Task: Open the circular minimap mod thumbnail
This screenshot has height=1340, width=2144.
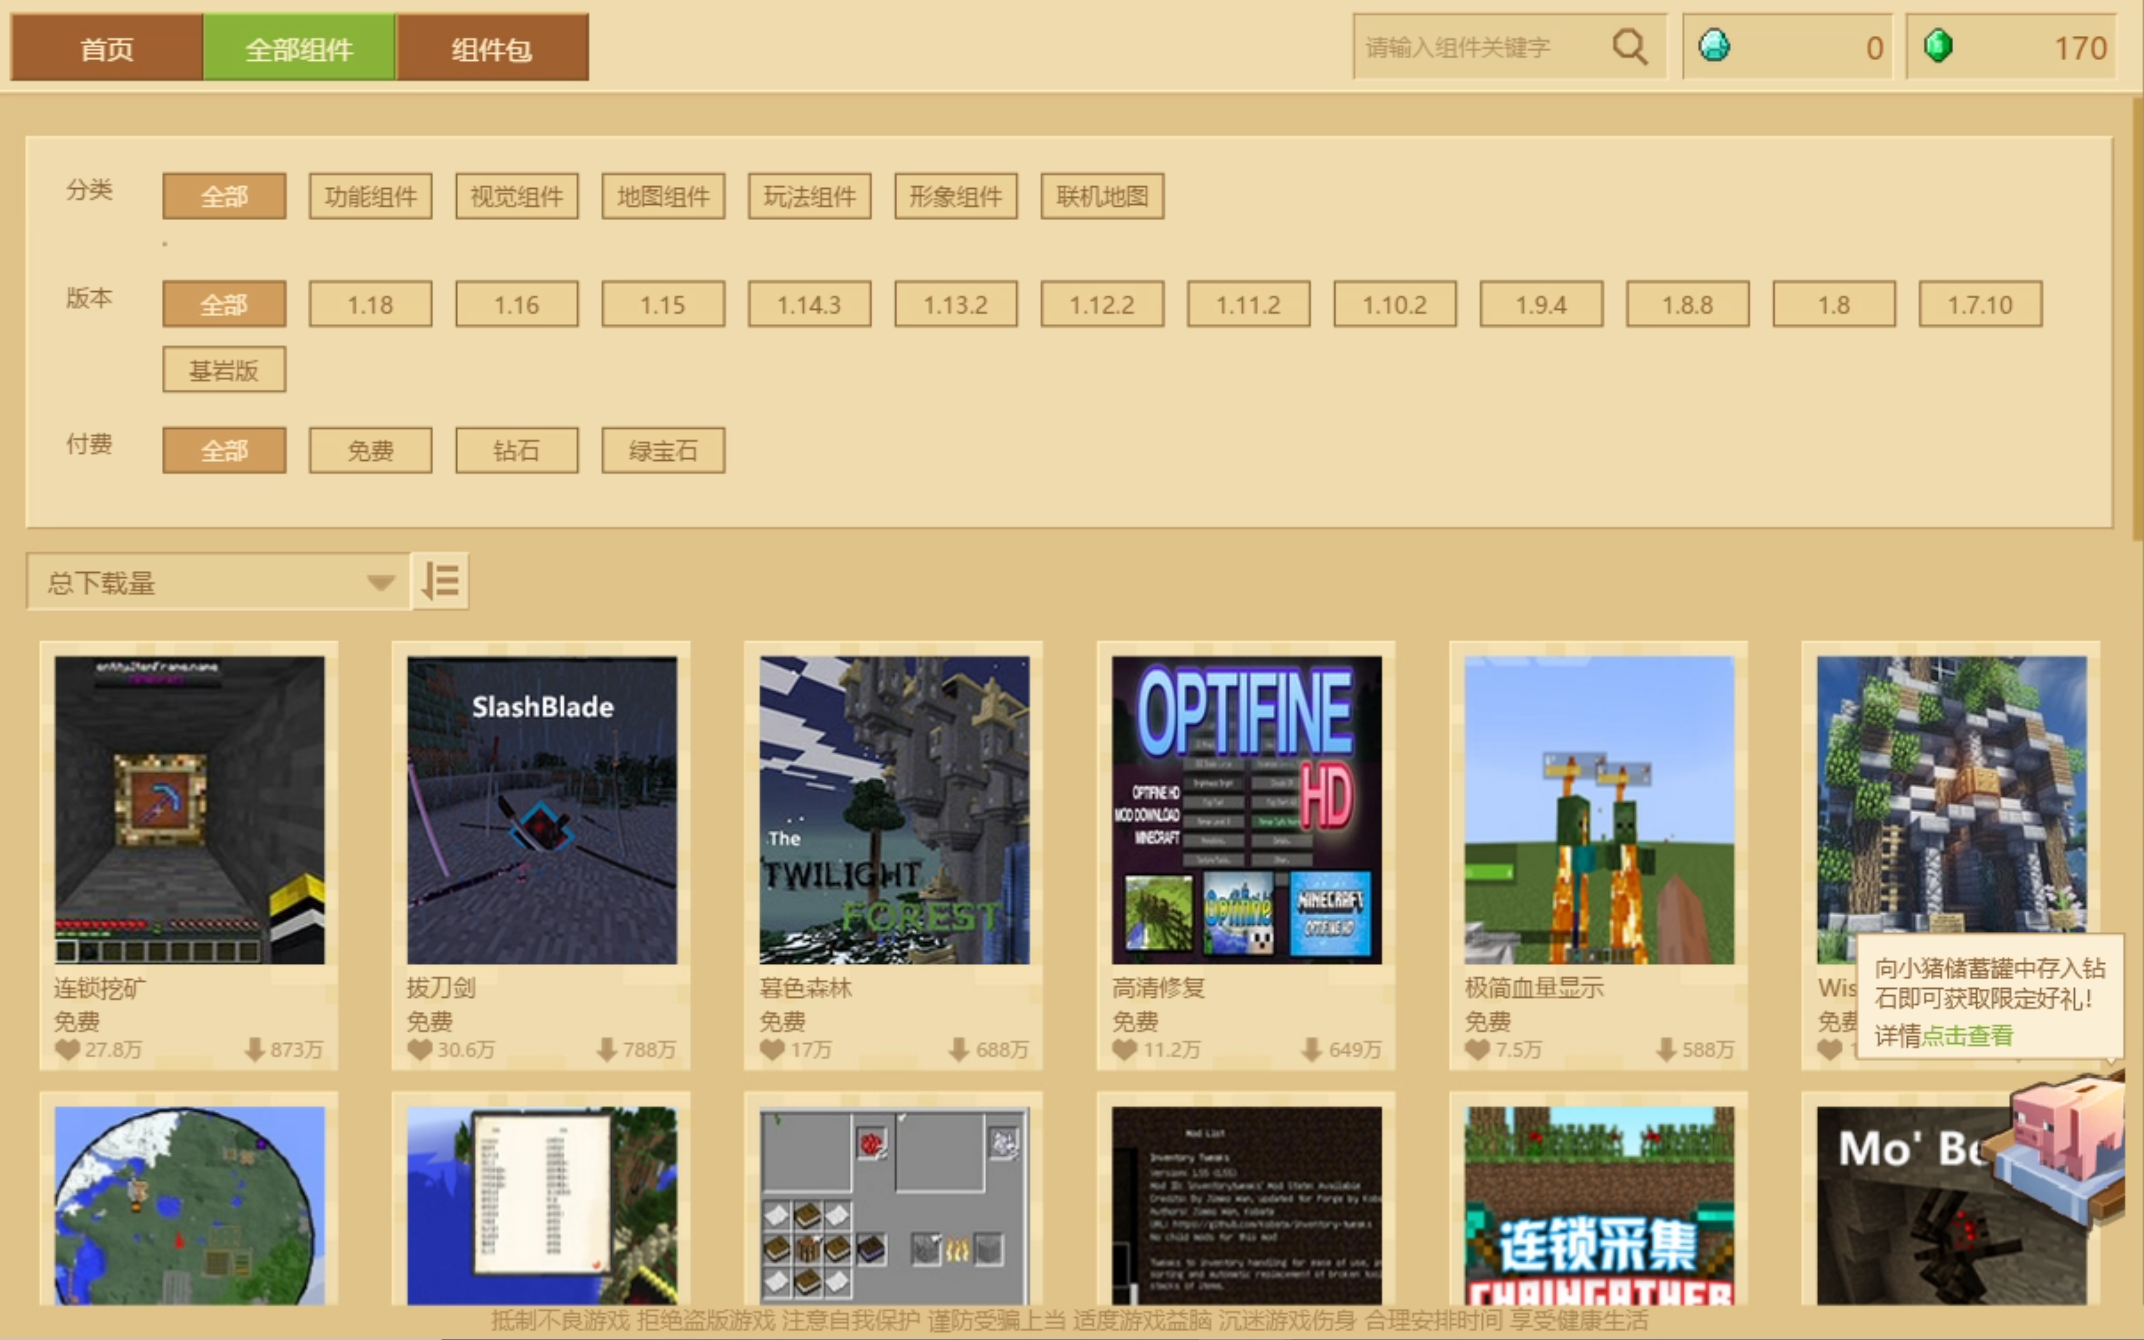Action: point(189,1205)
